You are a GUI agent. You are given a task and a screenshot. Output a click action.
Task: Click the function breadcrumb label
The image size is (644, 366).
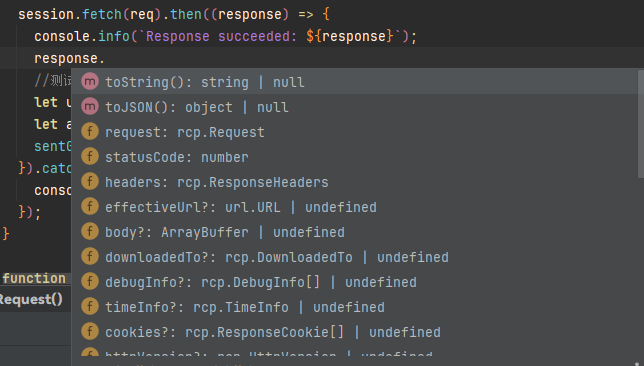click(x=34, y=278)
